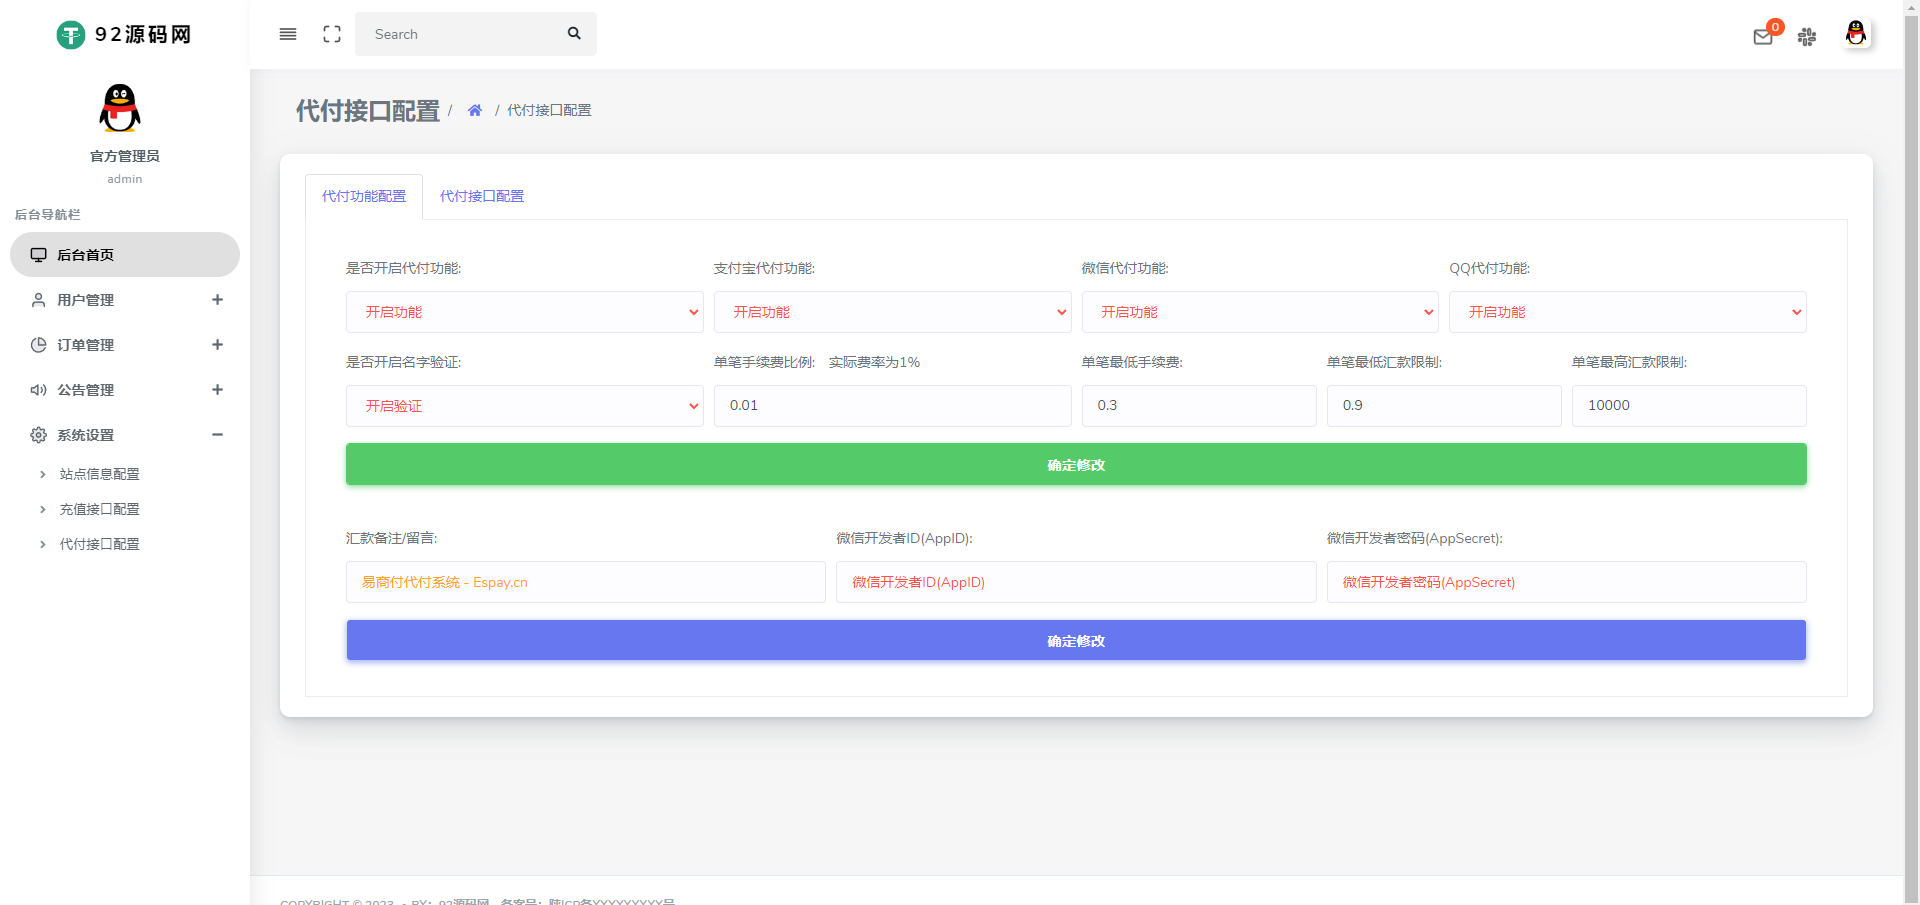Screen dimensions: 1920x905
Task: Switch to the 代付接口配置 tab
Action: point(482,197)
